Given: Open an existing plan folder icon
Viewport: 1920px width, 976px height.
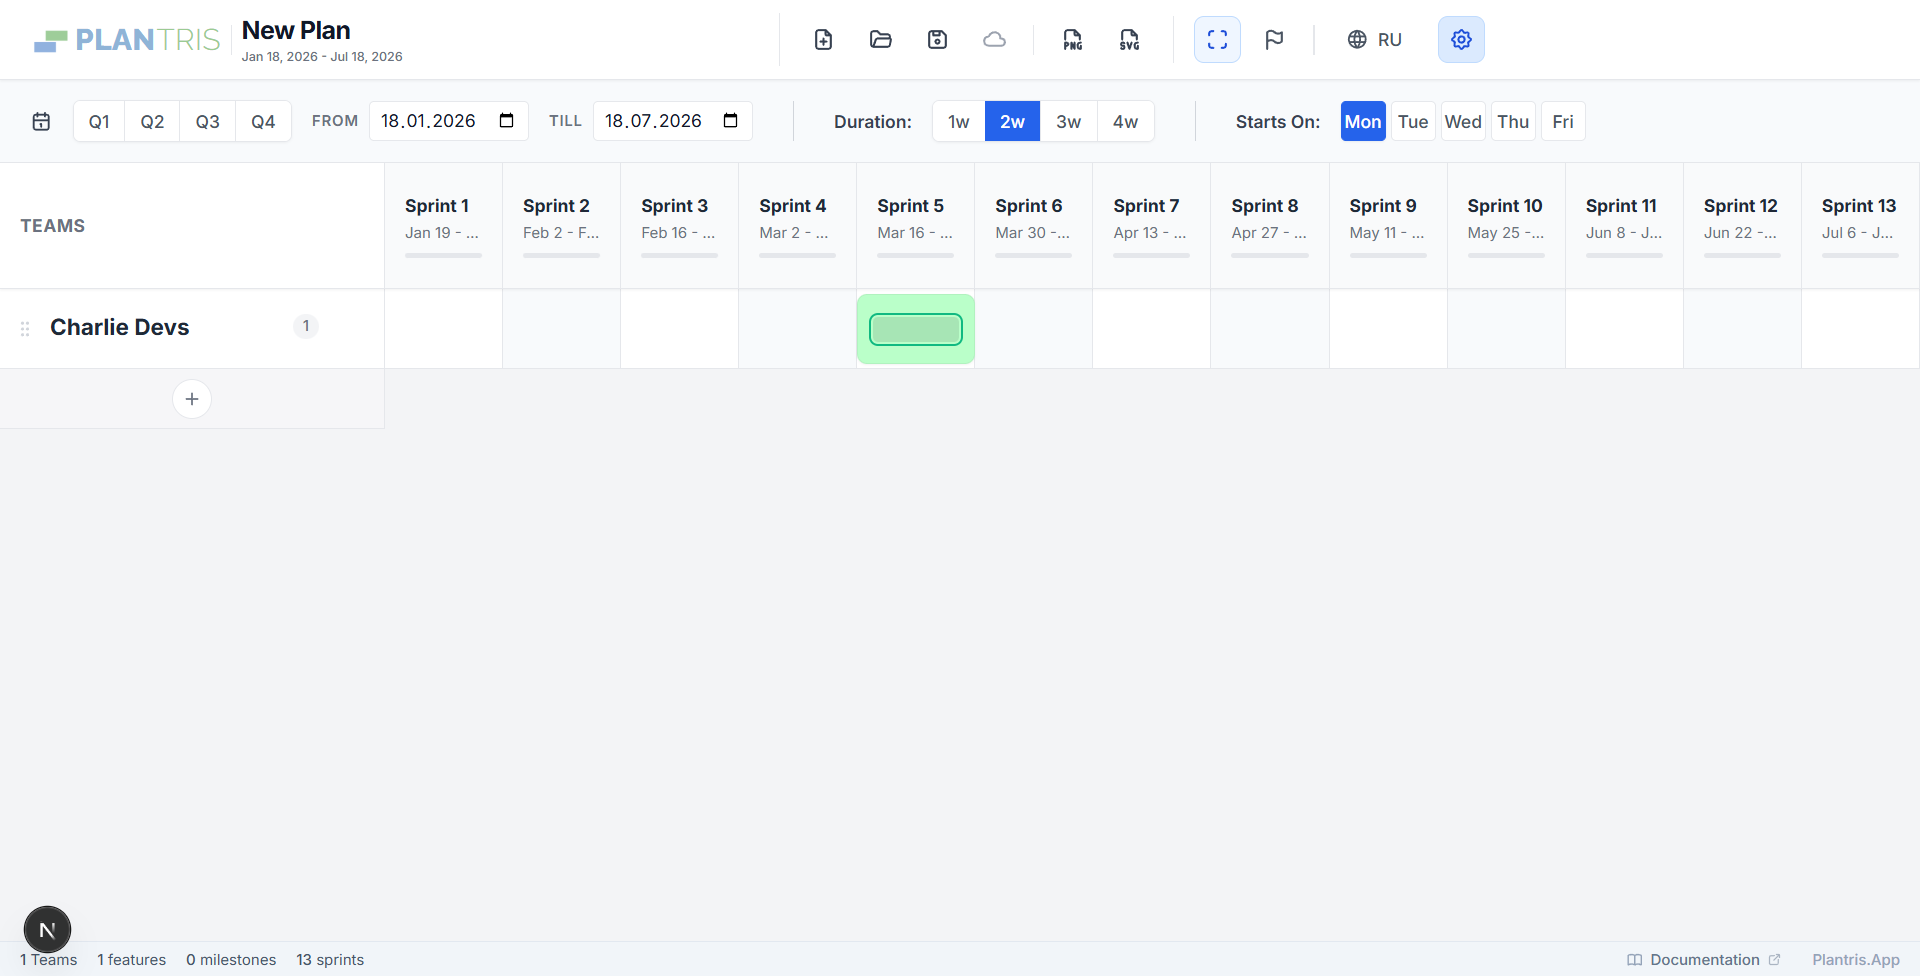Looking at the screenshot, I should coord(880,40).
